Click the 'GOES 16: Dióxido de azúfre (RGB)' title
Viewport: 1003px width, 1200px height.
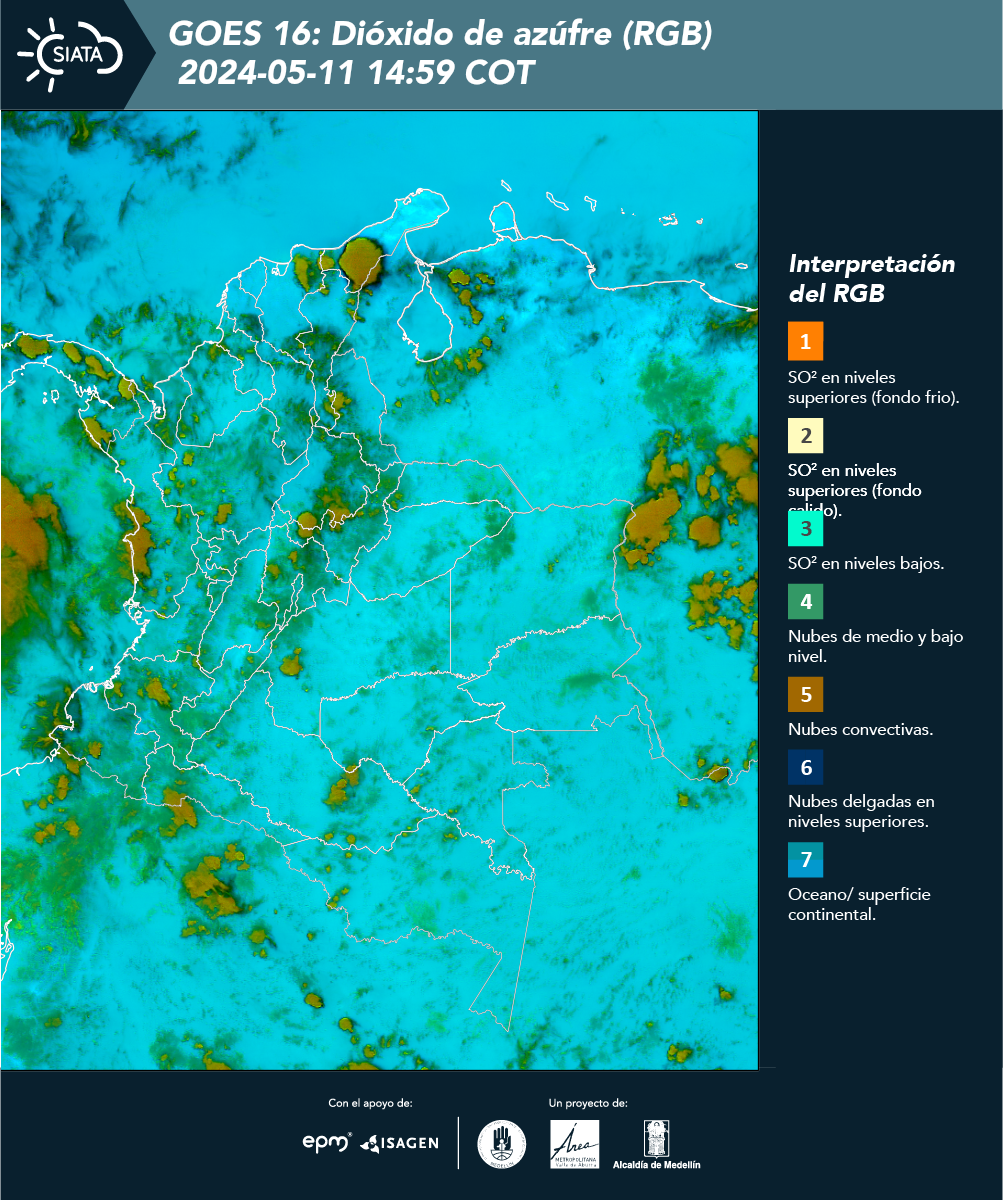point(440,34)
